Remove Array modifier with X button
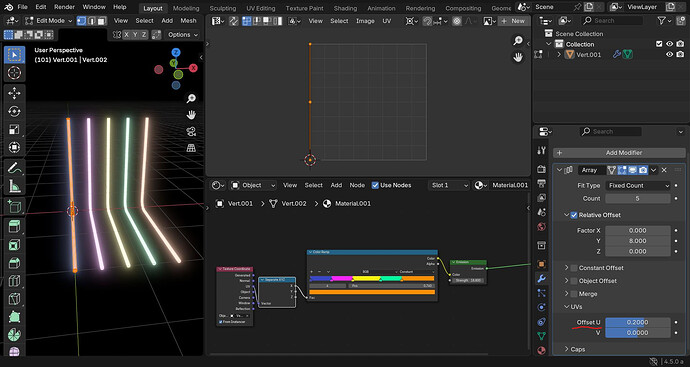Image resolution: width=690 pixels, height=367 pixels. 664,170
